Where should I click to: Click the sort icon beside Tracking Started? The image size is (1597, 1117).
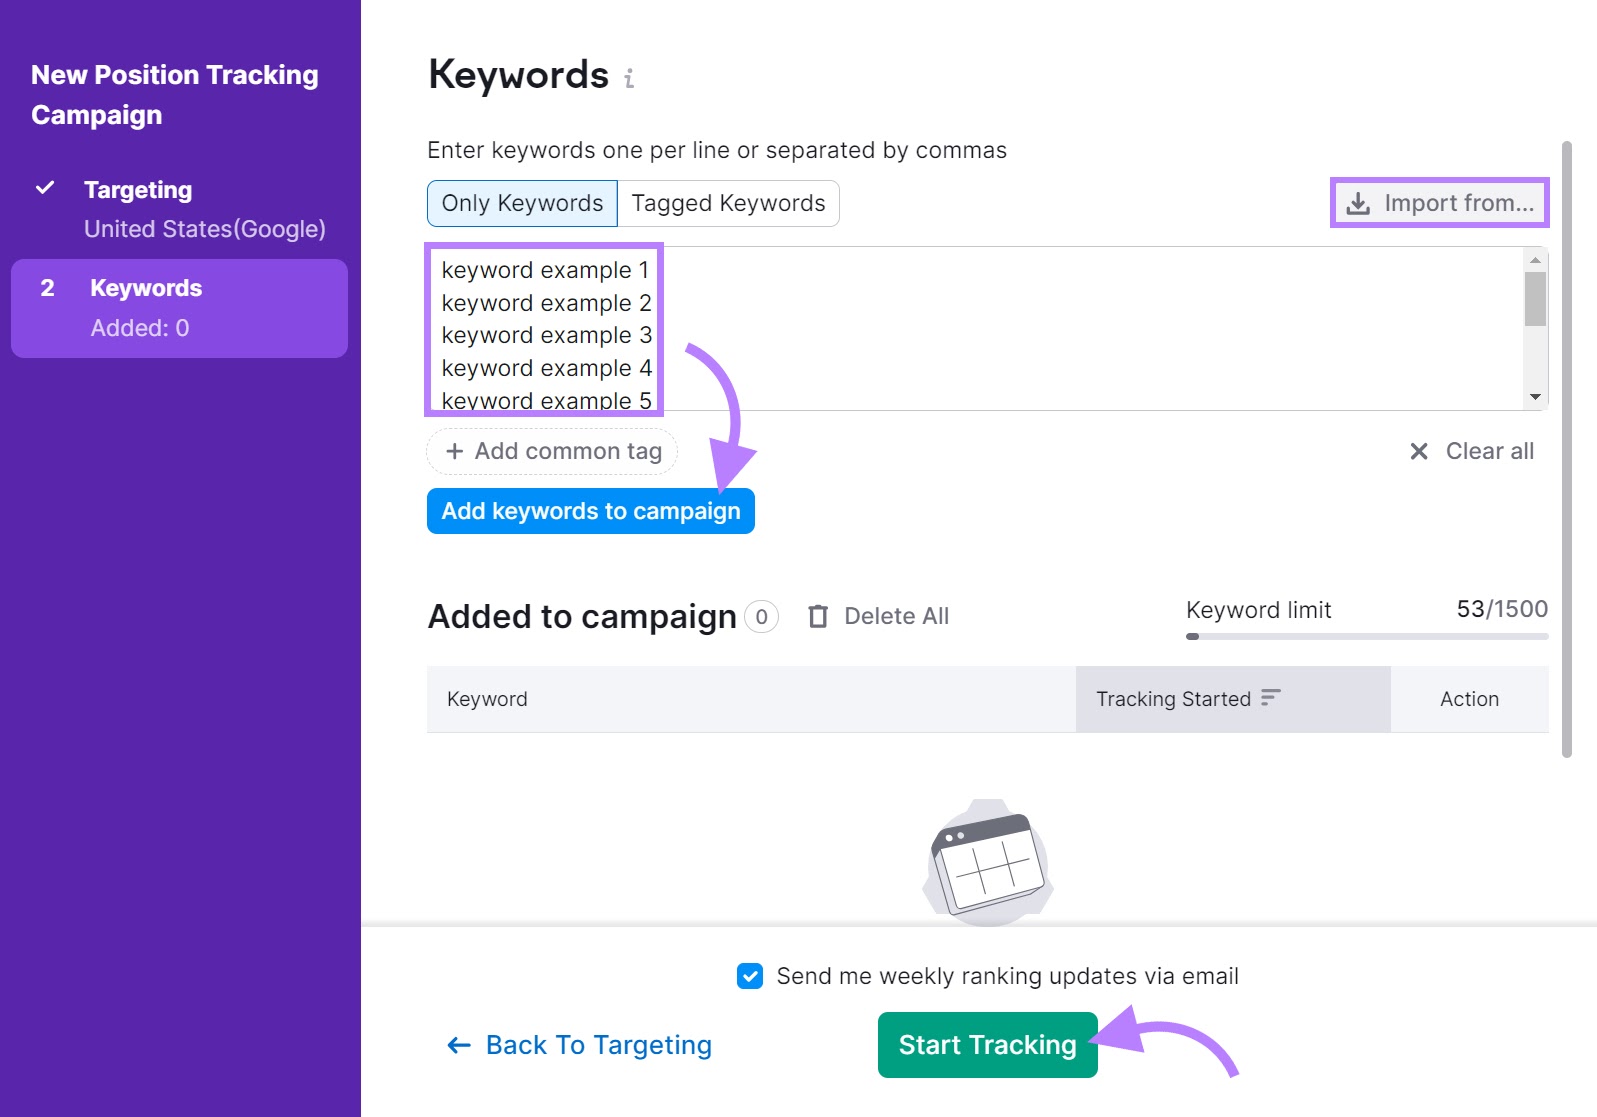pos(1270,698)
